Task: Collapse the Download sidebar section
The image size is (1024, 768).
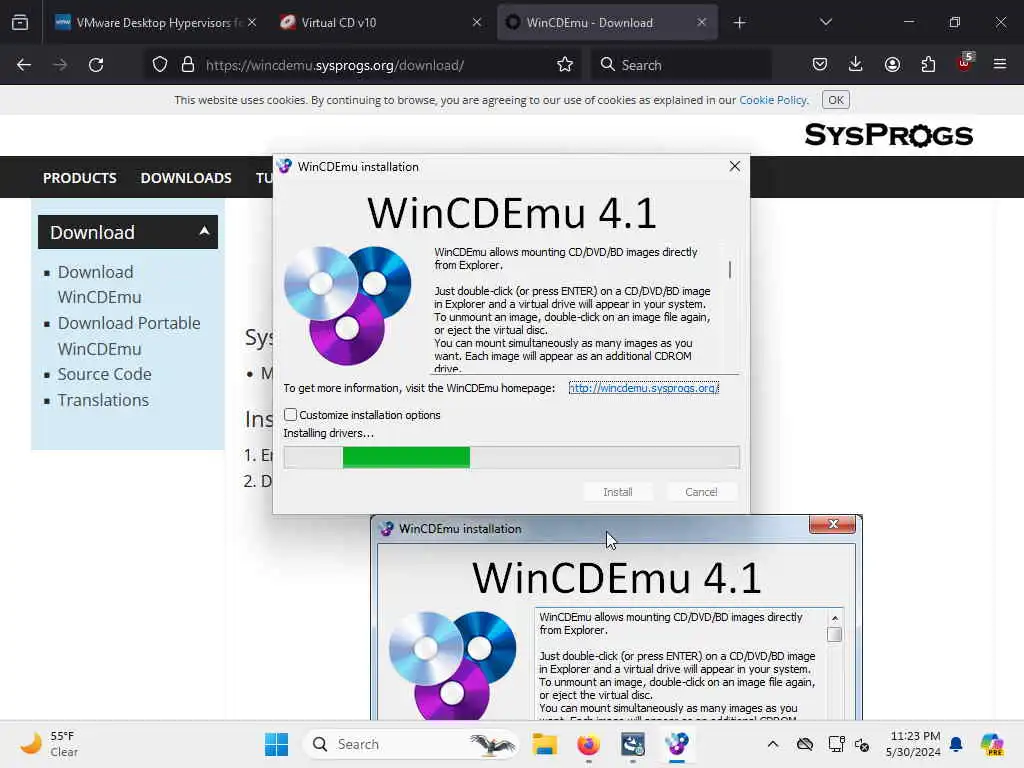Action: (128, 232)
